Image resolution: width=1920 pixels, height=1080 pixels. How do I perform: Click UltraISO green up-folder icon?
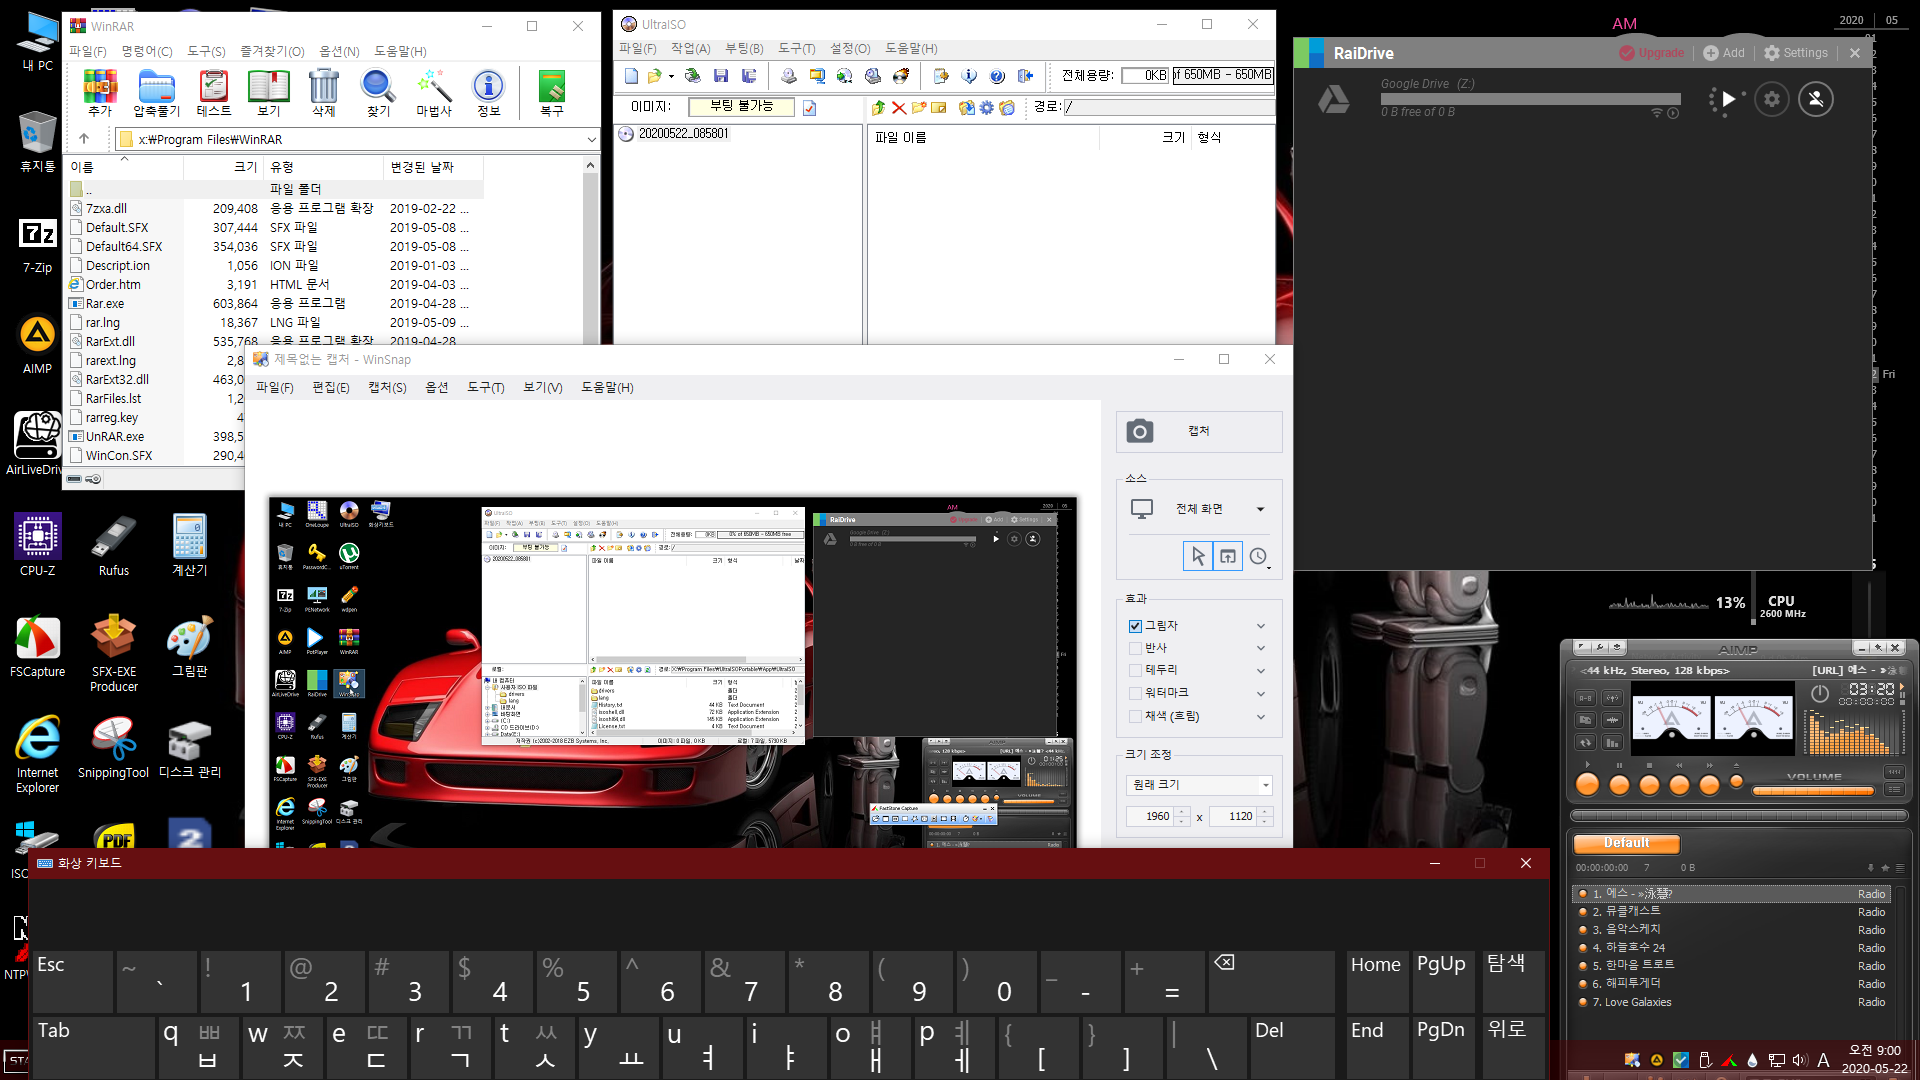pos(878,108)
